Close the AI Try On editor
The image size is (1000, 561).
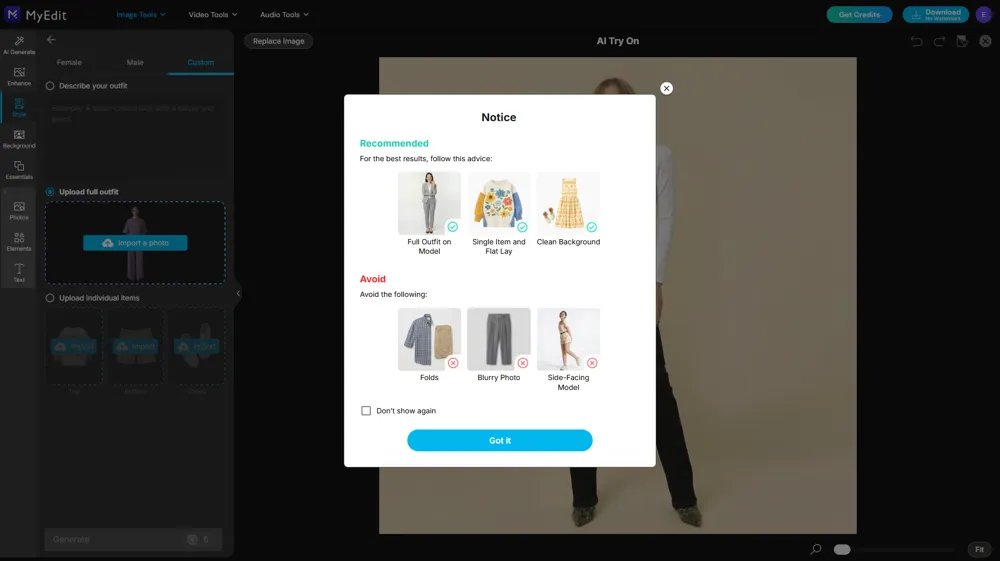(x=985, y=41)
